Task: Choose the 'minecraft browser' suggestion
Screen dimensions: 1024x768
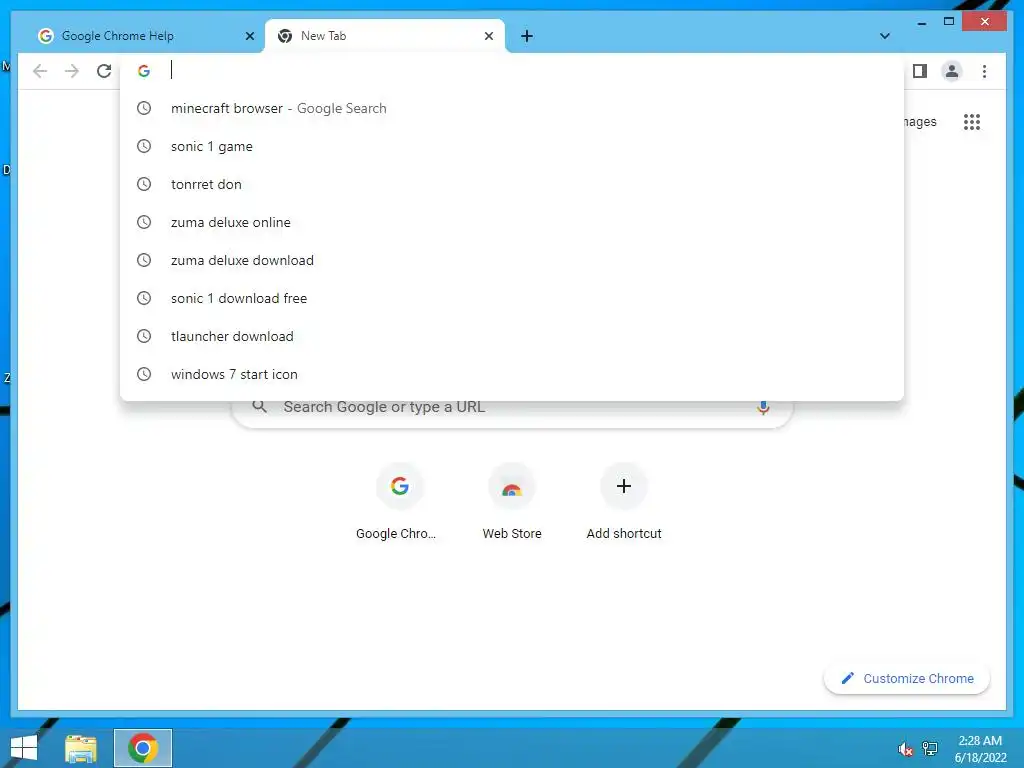Action: [512, 108]
